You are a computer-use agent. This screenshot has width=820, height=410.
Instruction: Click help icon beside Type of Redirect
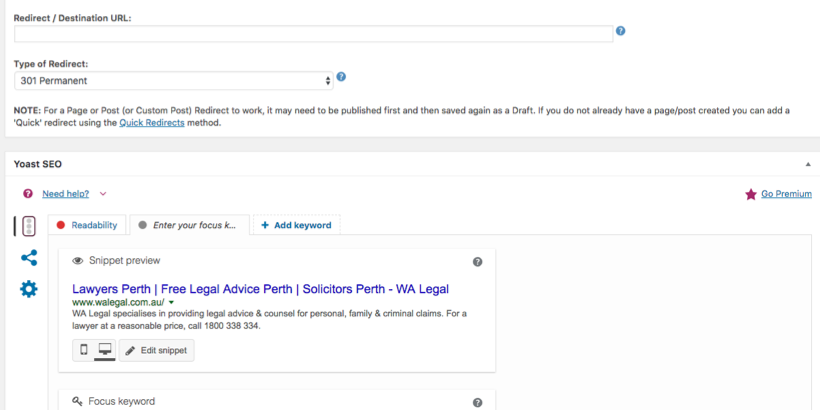click(341, 77)
